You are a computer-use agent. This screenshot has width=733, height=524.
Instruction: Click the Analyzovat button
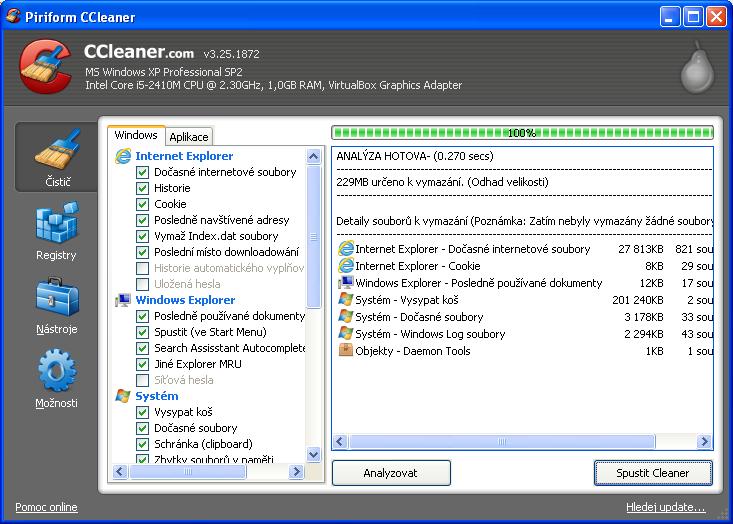(x=391, y=473)
